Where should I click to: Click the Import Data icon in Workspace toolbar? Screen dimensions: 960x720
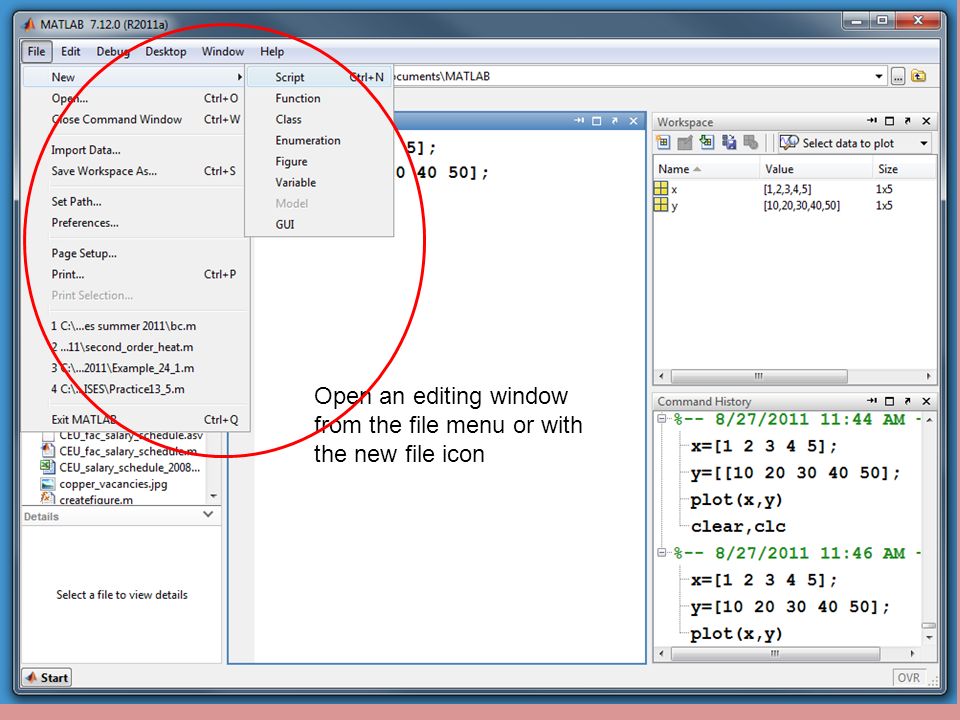click(x=707, y=143)
